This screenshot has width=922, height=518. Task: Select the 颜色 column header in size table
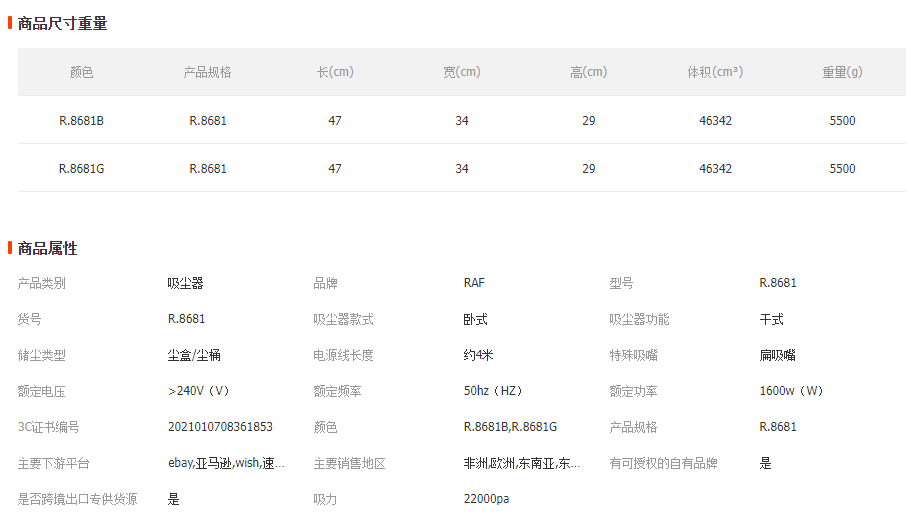[81, 72]
